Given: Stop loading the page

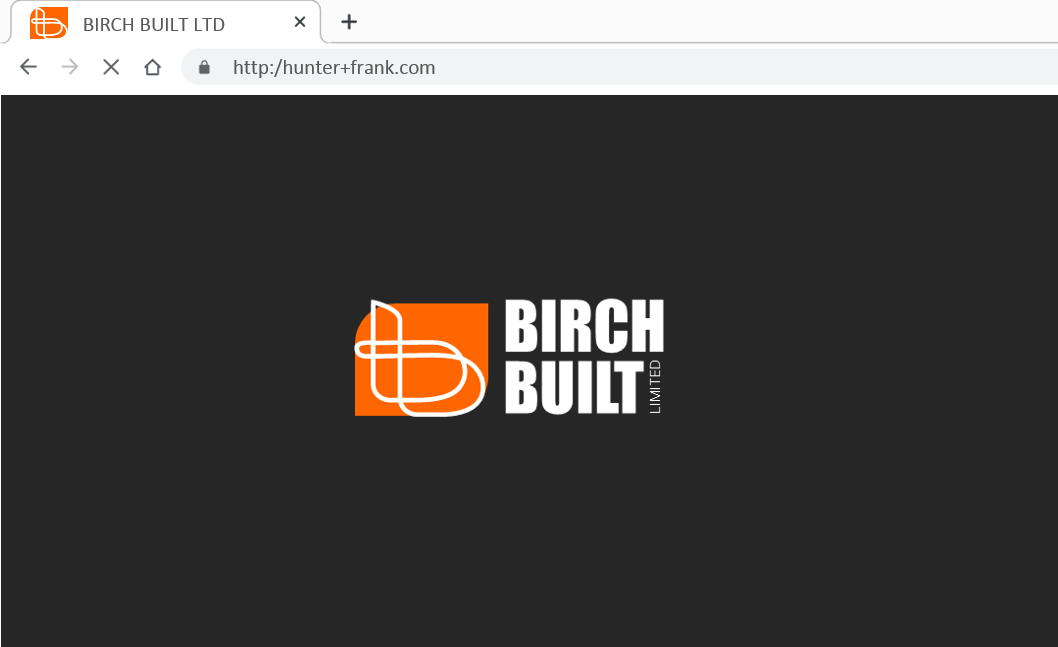Looking at the screenshot, I should (111, 67).
